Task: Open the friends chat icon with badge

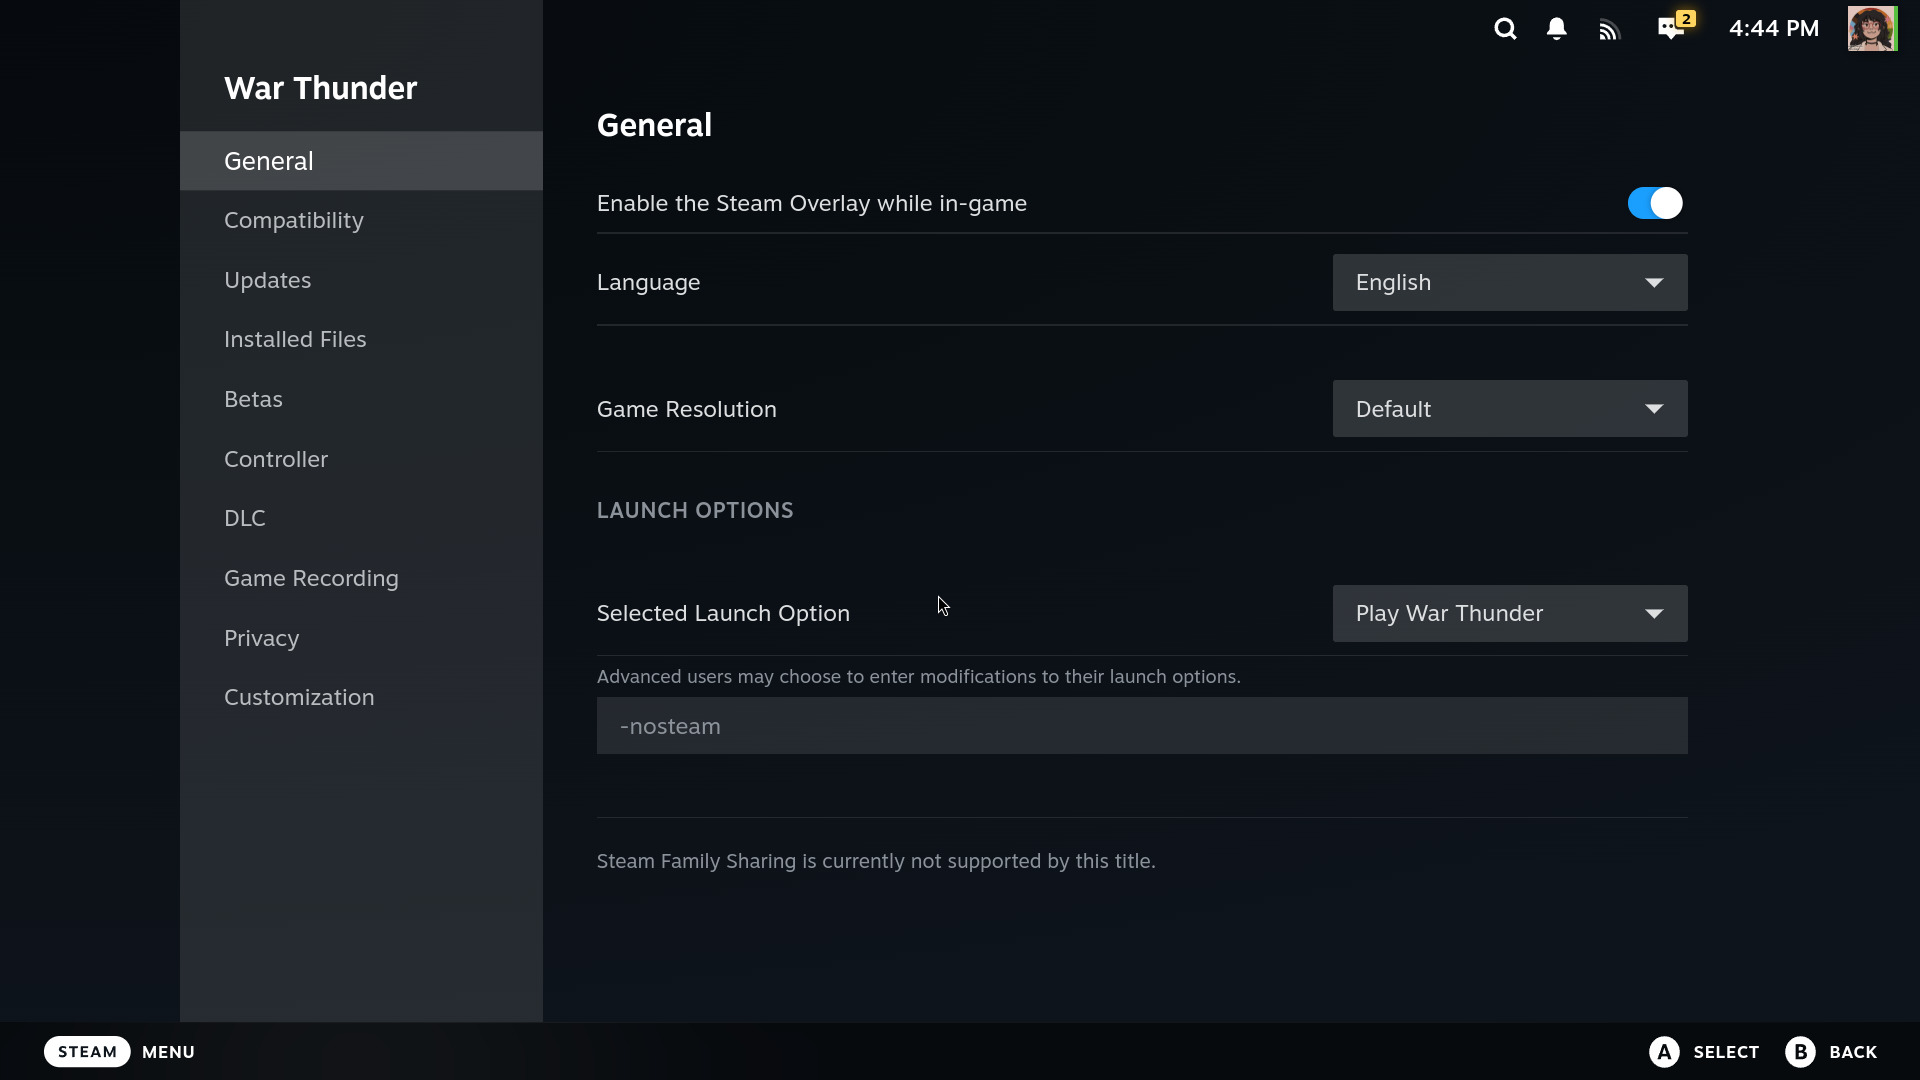Action: 1671,28
